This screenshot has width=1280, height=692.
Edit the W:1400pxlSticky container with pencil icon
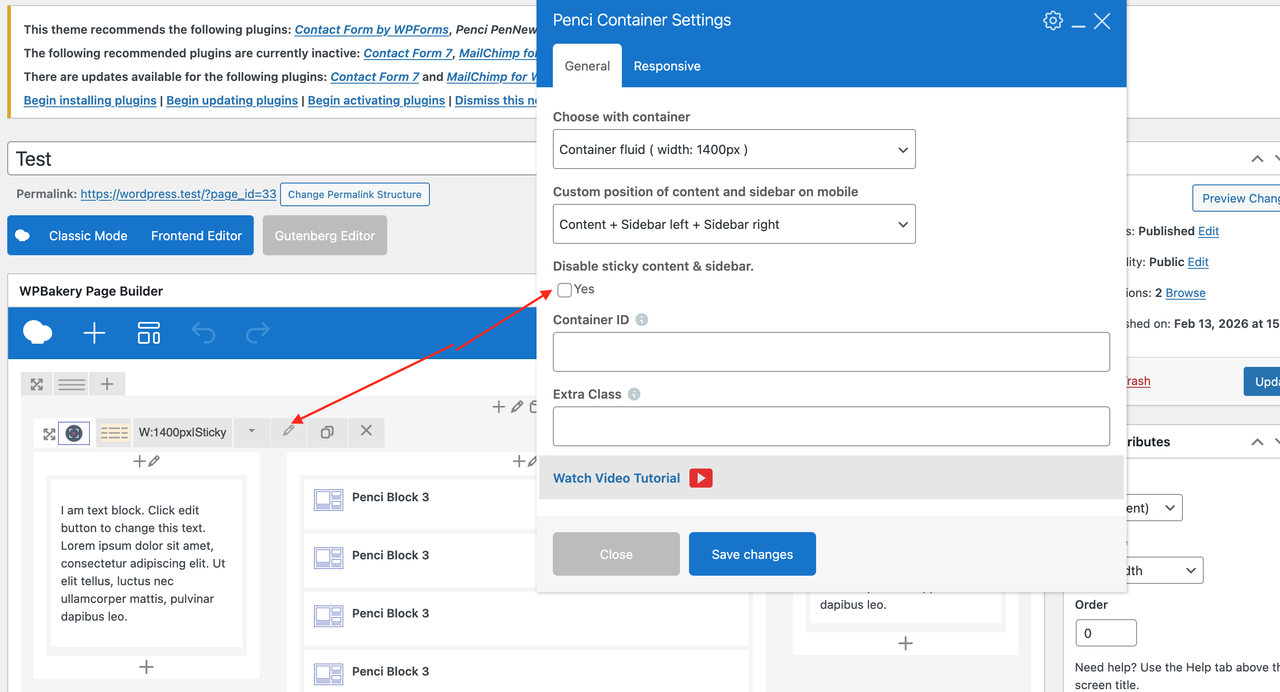[289, 431]
